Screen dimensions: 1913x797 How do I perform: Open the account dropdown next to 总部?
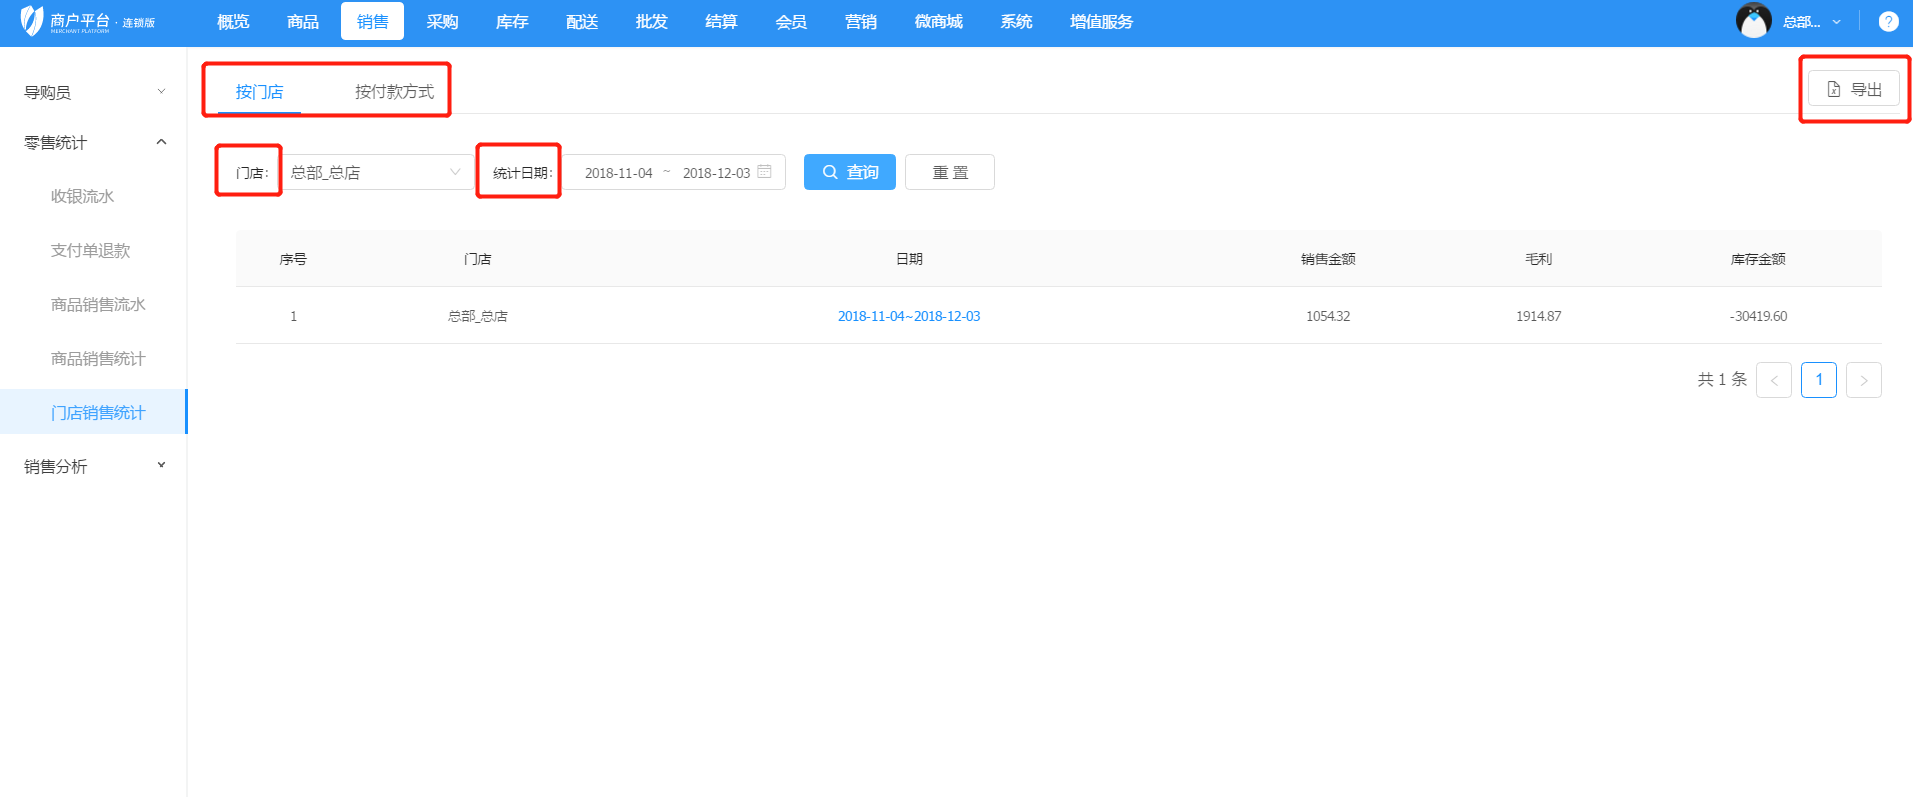click(x=1836, y=22)
